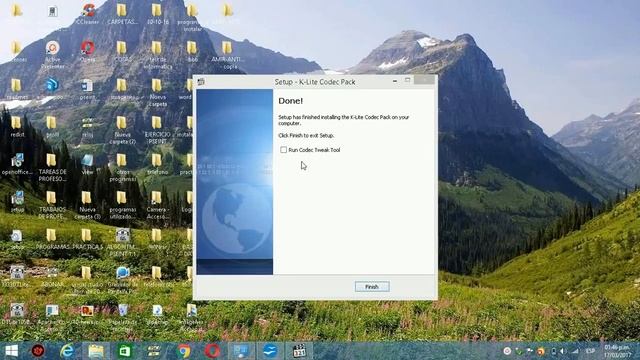Select the ALGORITM PSEINT desktop shortcut
Screen dimensions: 640x360
pyautogui.click(x=122, y=243)
